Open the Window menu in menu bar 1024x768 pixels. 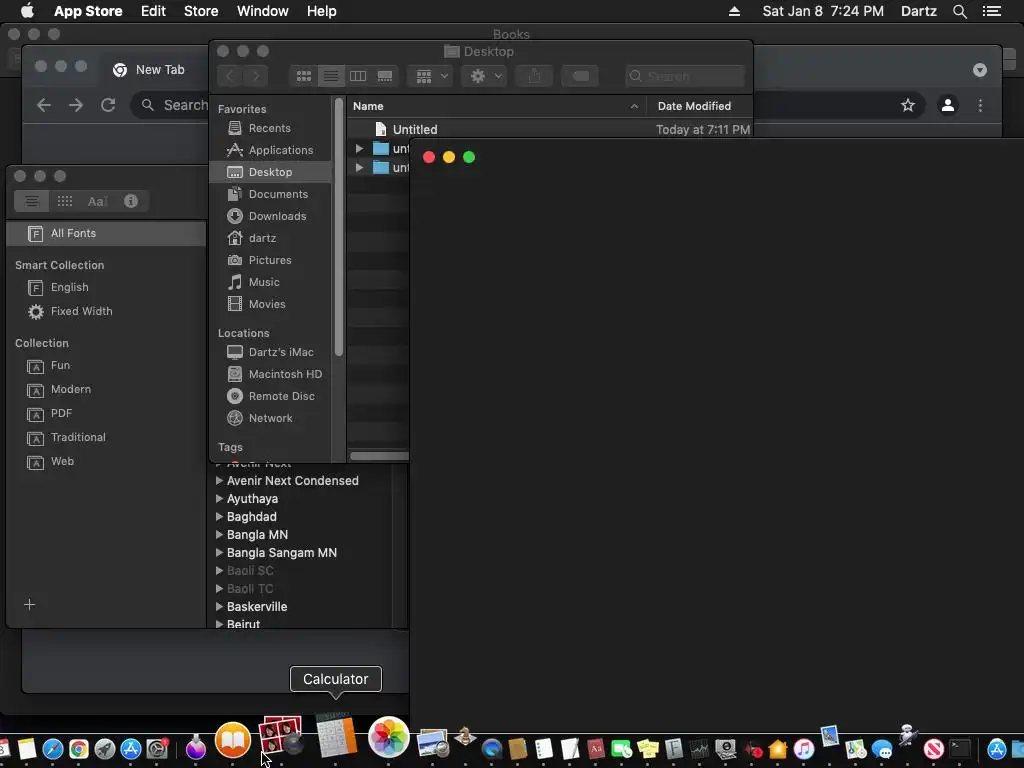[263, 11]
